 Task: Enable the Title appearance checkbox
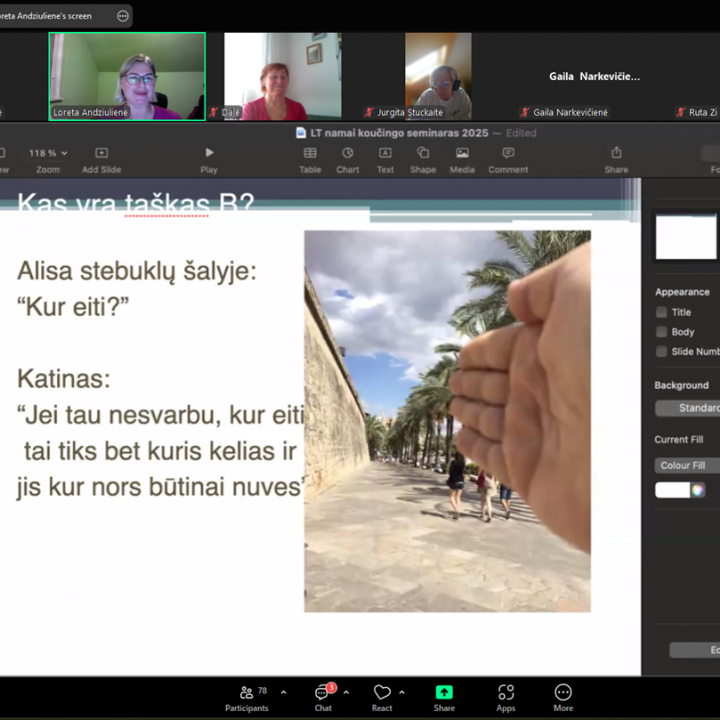(661, 312)
